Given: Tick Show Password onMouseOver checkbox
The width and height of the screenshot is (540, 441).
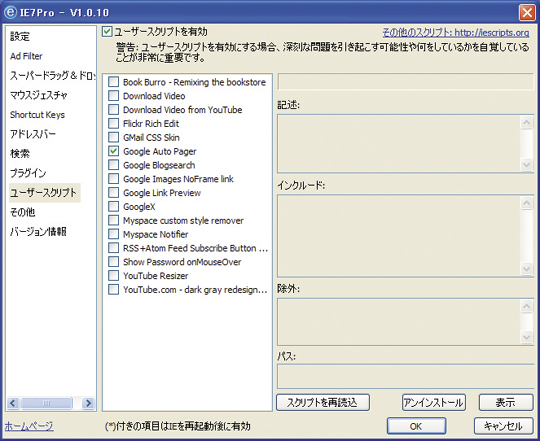Looking at the screenshot, I should pos(113,262).
